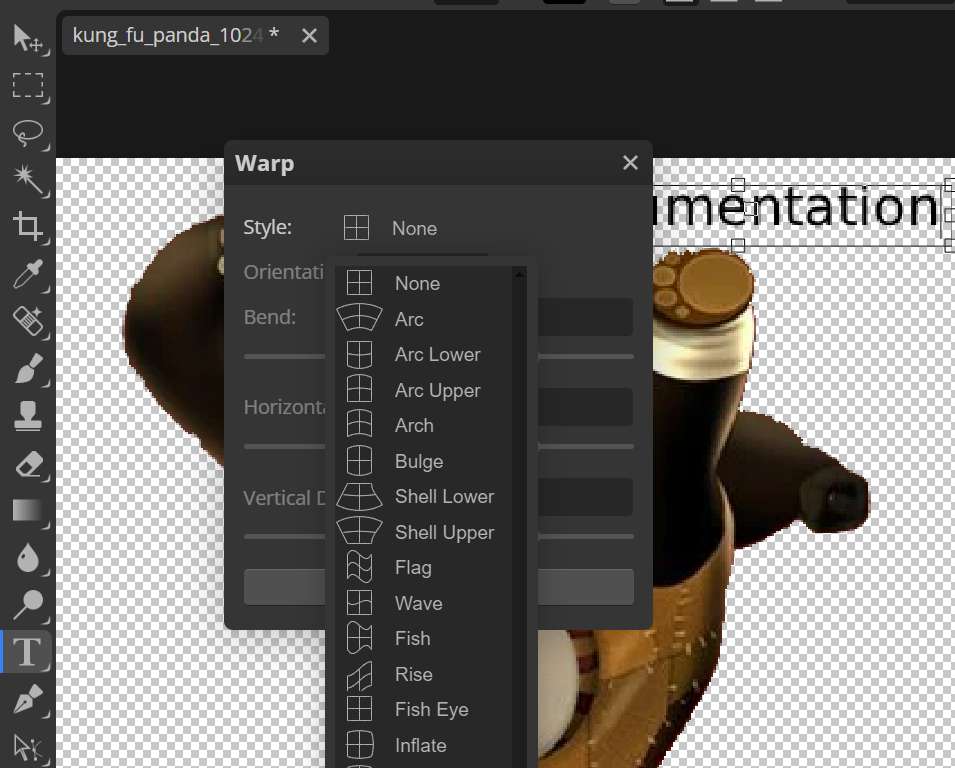The width and height of the screenshot is (955, 768).
Task: Select the Dodge tool
Action: 27,604
